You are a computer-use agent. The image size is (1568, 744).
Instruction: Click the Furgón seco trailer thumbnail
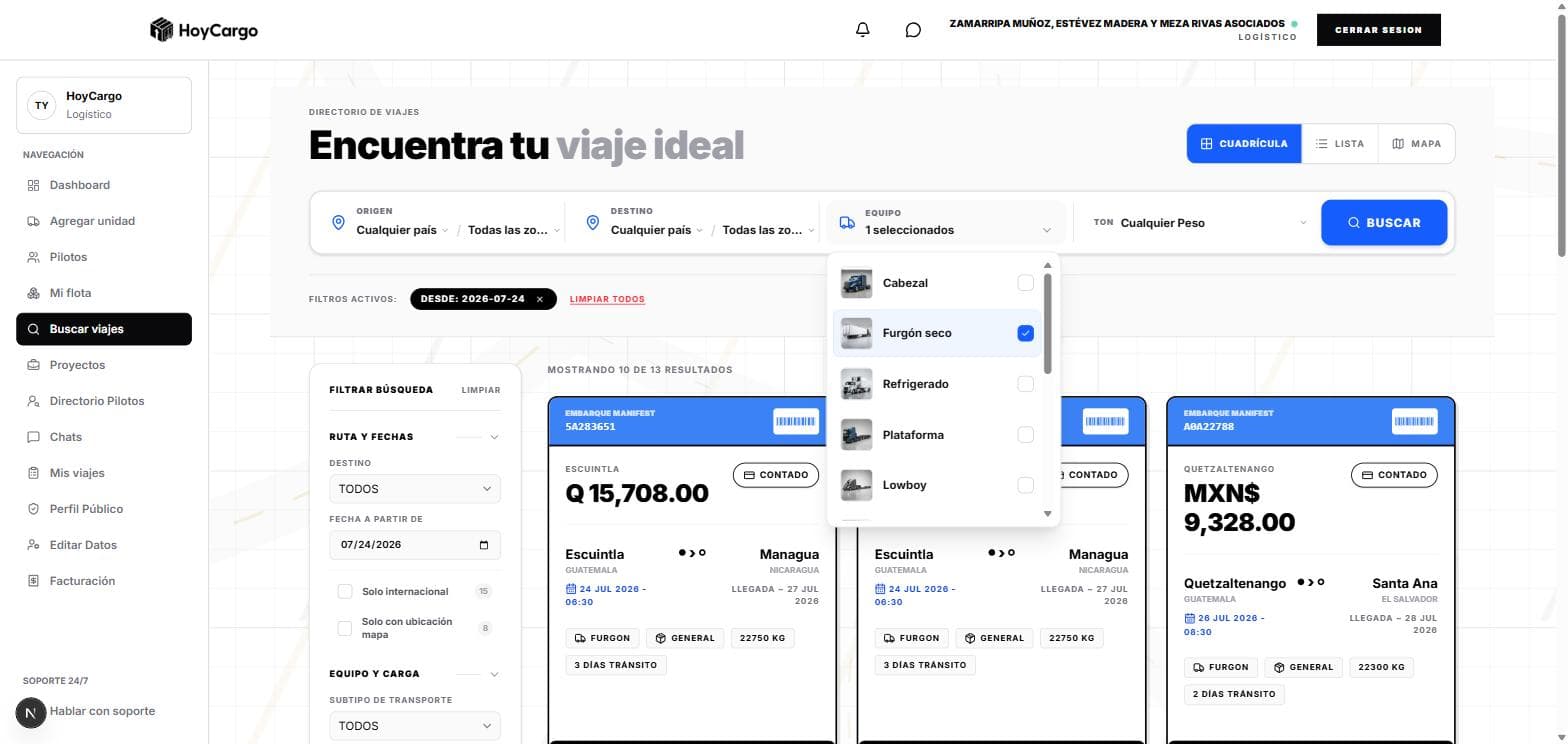[x=856, y=333]
